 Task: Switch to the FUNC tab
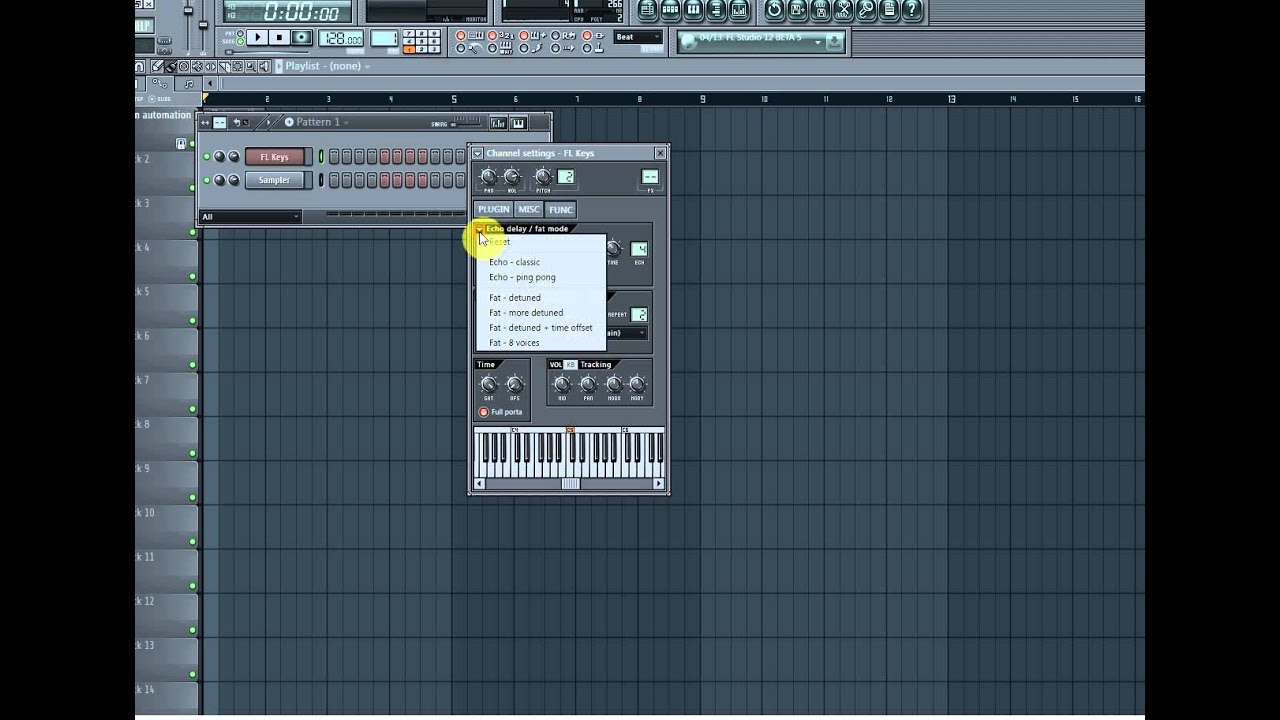point(560,210)
